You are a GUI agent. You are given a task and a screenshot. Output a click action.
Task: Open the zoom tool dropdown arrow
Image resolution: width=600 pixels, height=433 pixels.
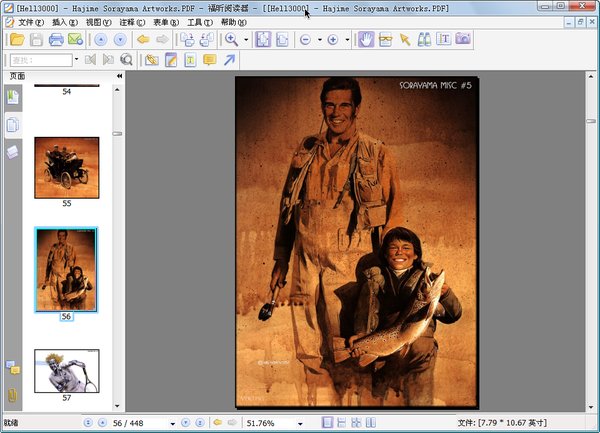pos(245,40)
